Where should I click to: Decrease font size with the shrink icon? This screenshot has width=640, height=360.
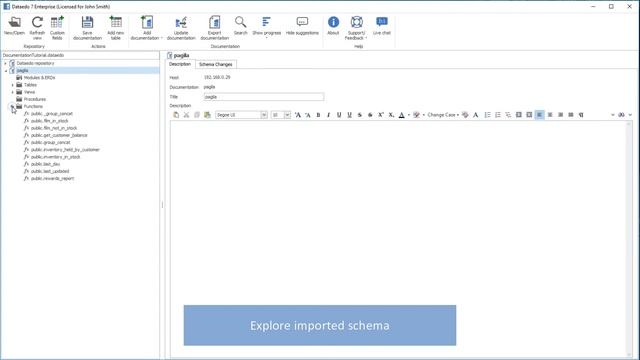pyautogui.click(x=308, y=115)
